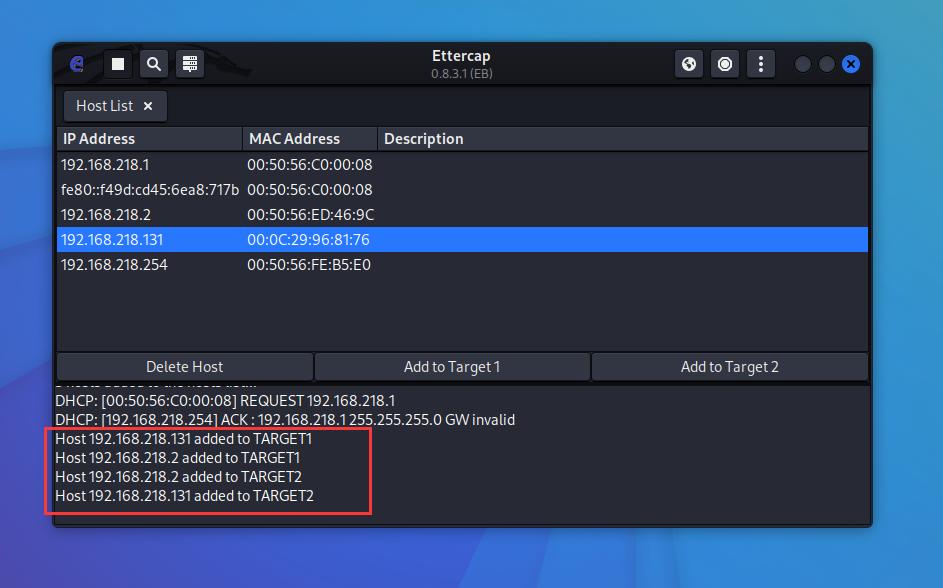Screen dimensions: 943x588
Task: Select the fe80::f49d:cd45:6ea8:717b host row
Action: [462, 190]
